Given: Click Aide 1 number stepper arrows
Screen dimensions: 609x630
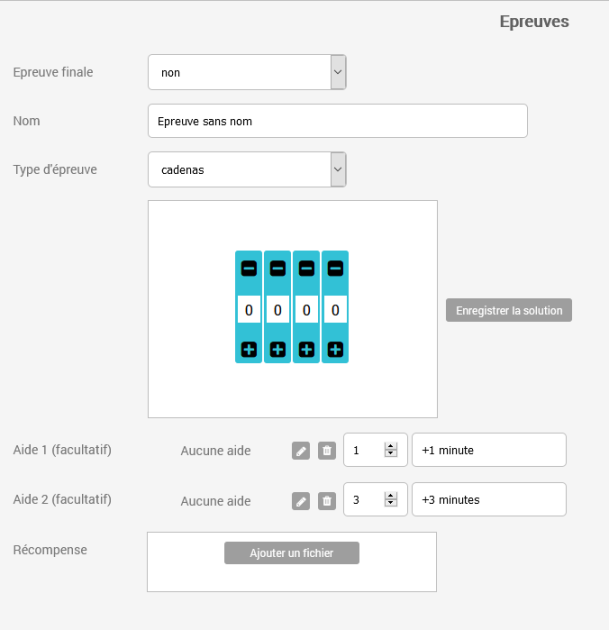Looking at the screenshot, I should pyautogui.click(x=391, y=450).
